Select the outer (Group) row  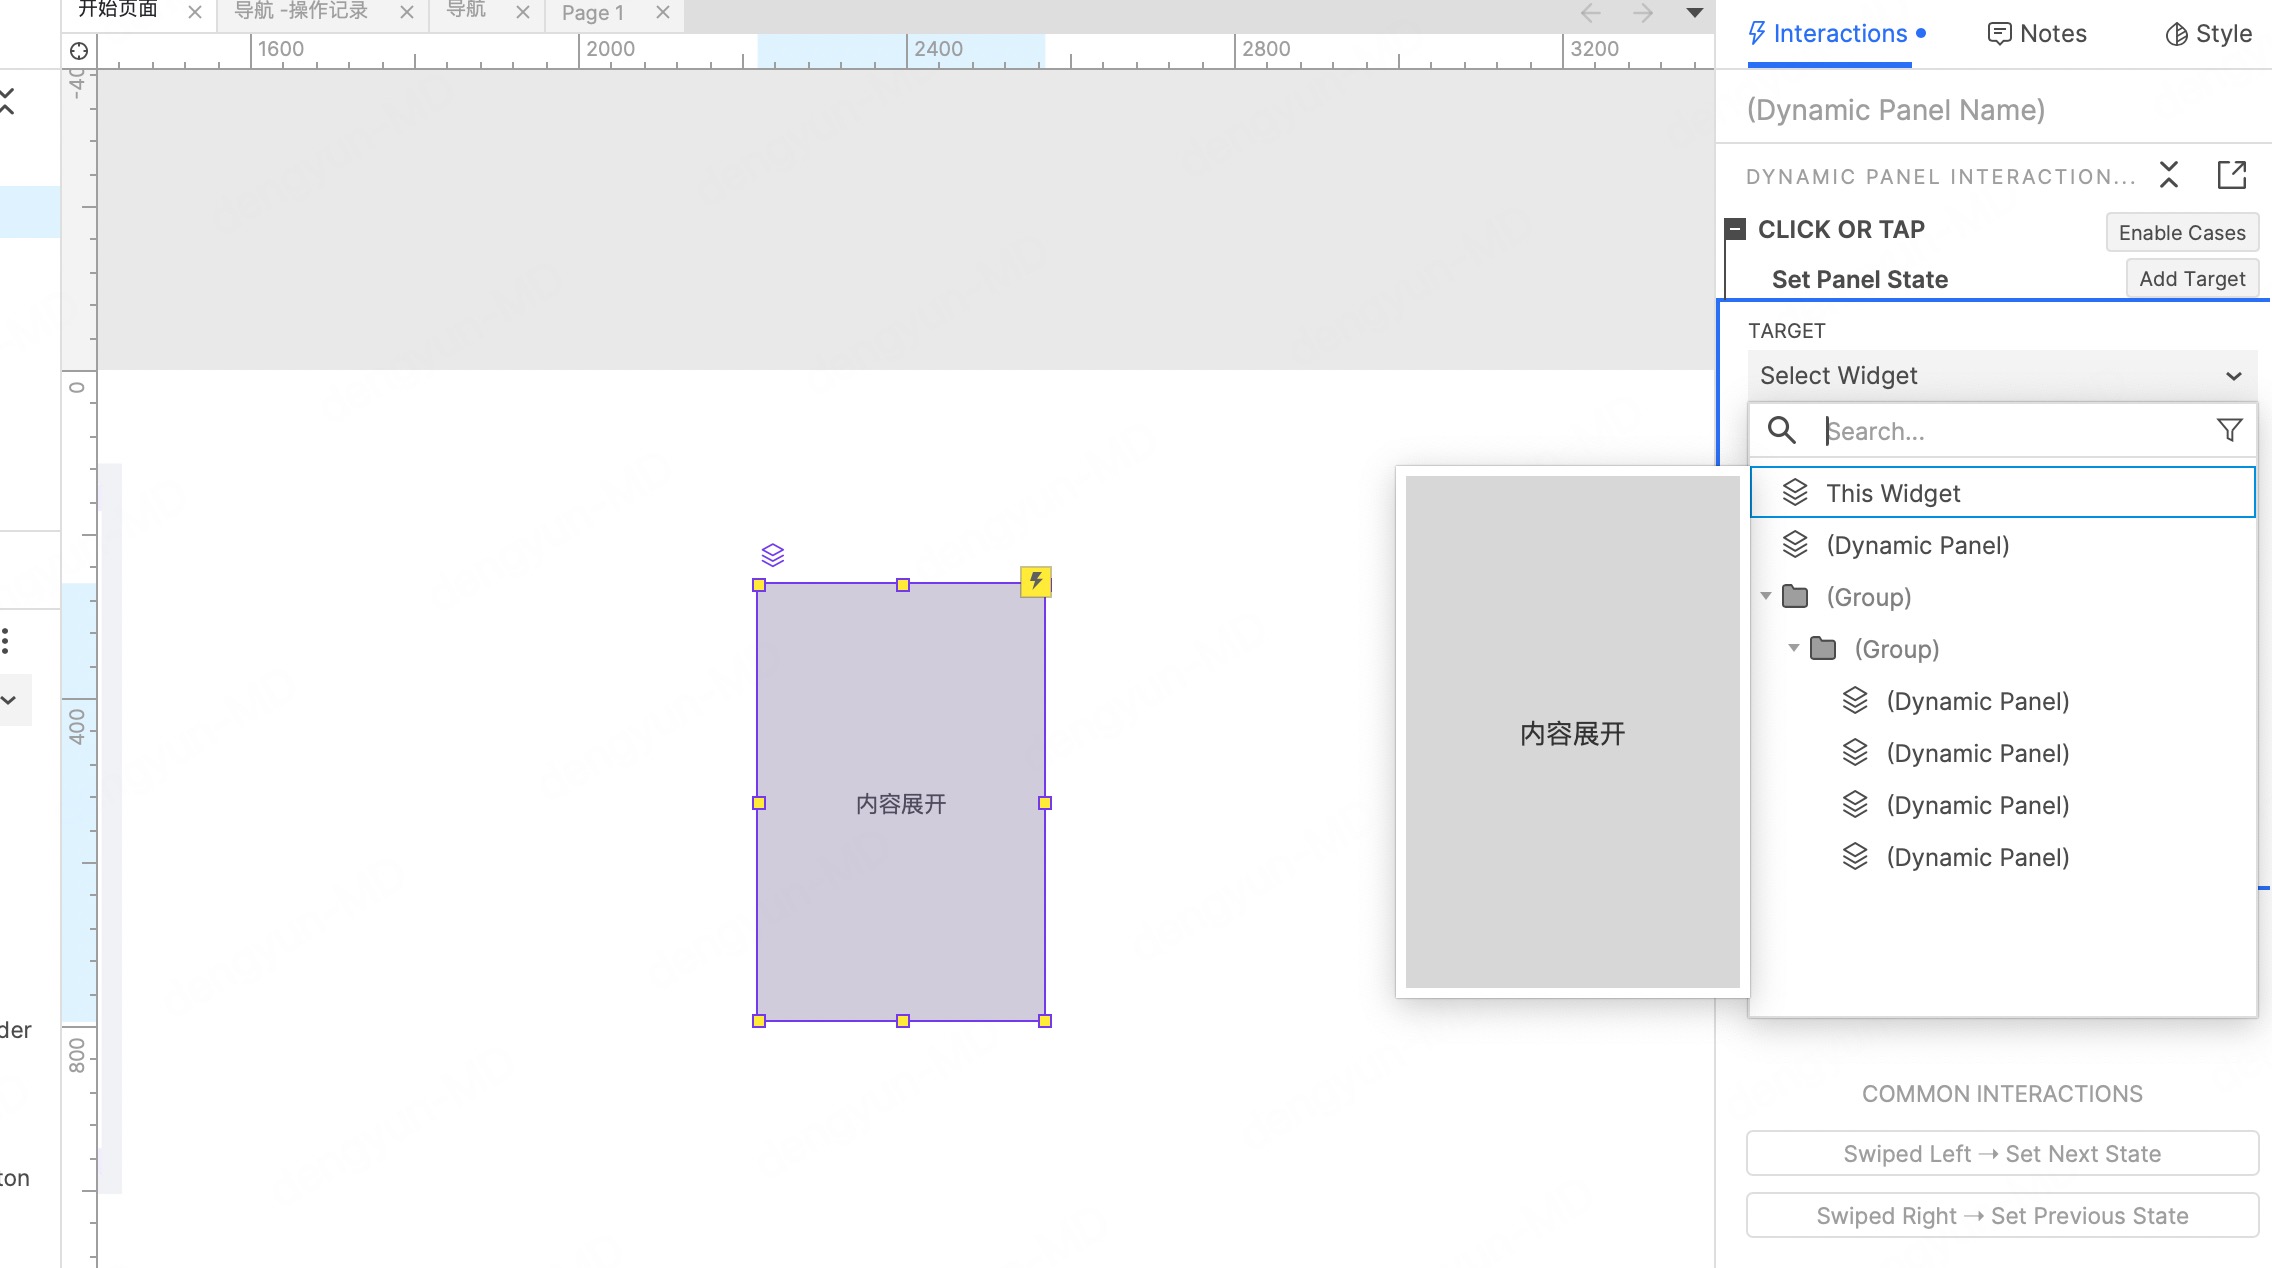(2002, 597)
